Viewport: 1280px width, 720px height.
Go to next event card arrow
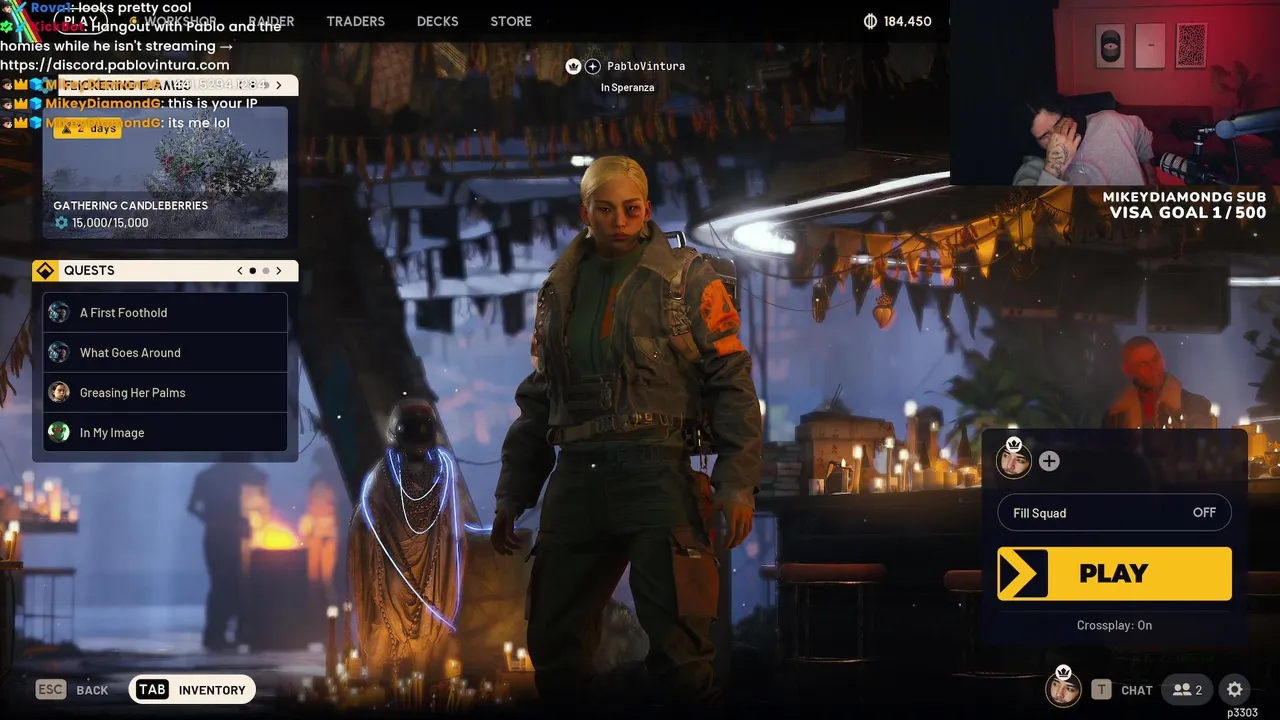[279, 85]
